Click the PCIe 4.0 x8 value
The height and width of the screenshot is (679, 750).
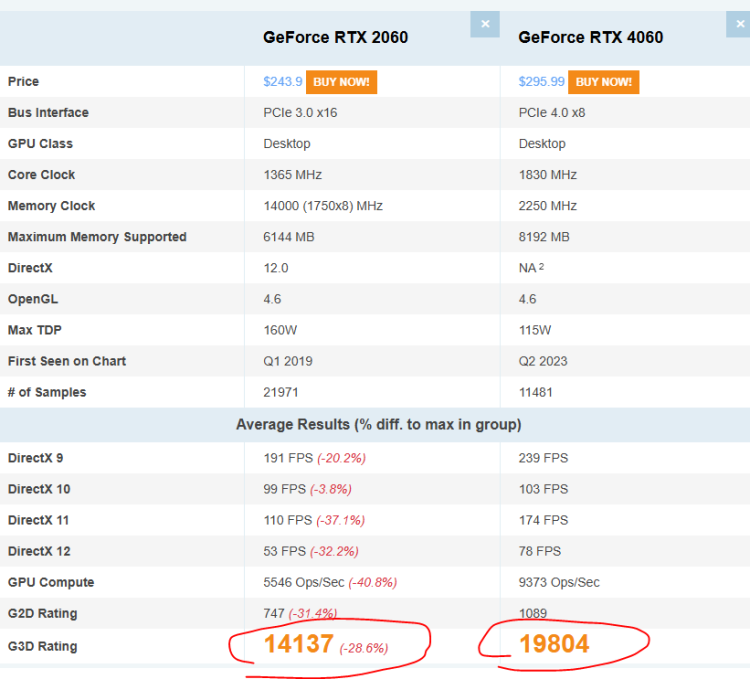click(552, 112)
